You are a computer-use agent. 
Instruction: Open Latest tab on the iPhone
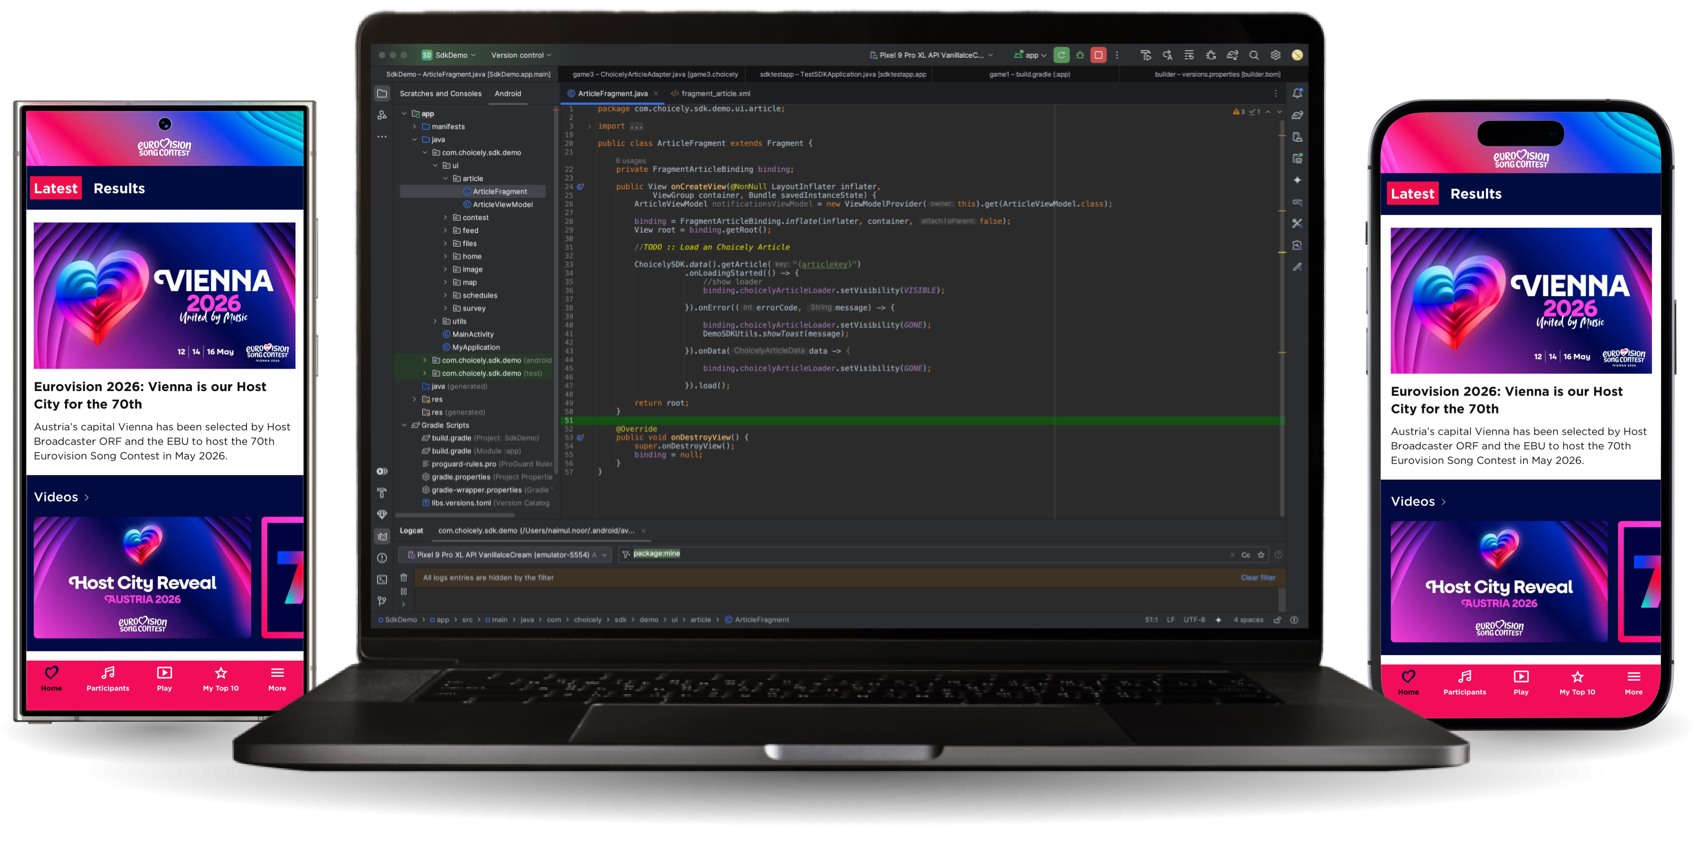pyautogui.click(x=1412, y=194)
